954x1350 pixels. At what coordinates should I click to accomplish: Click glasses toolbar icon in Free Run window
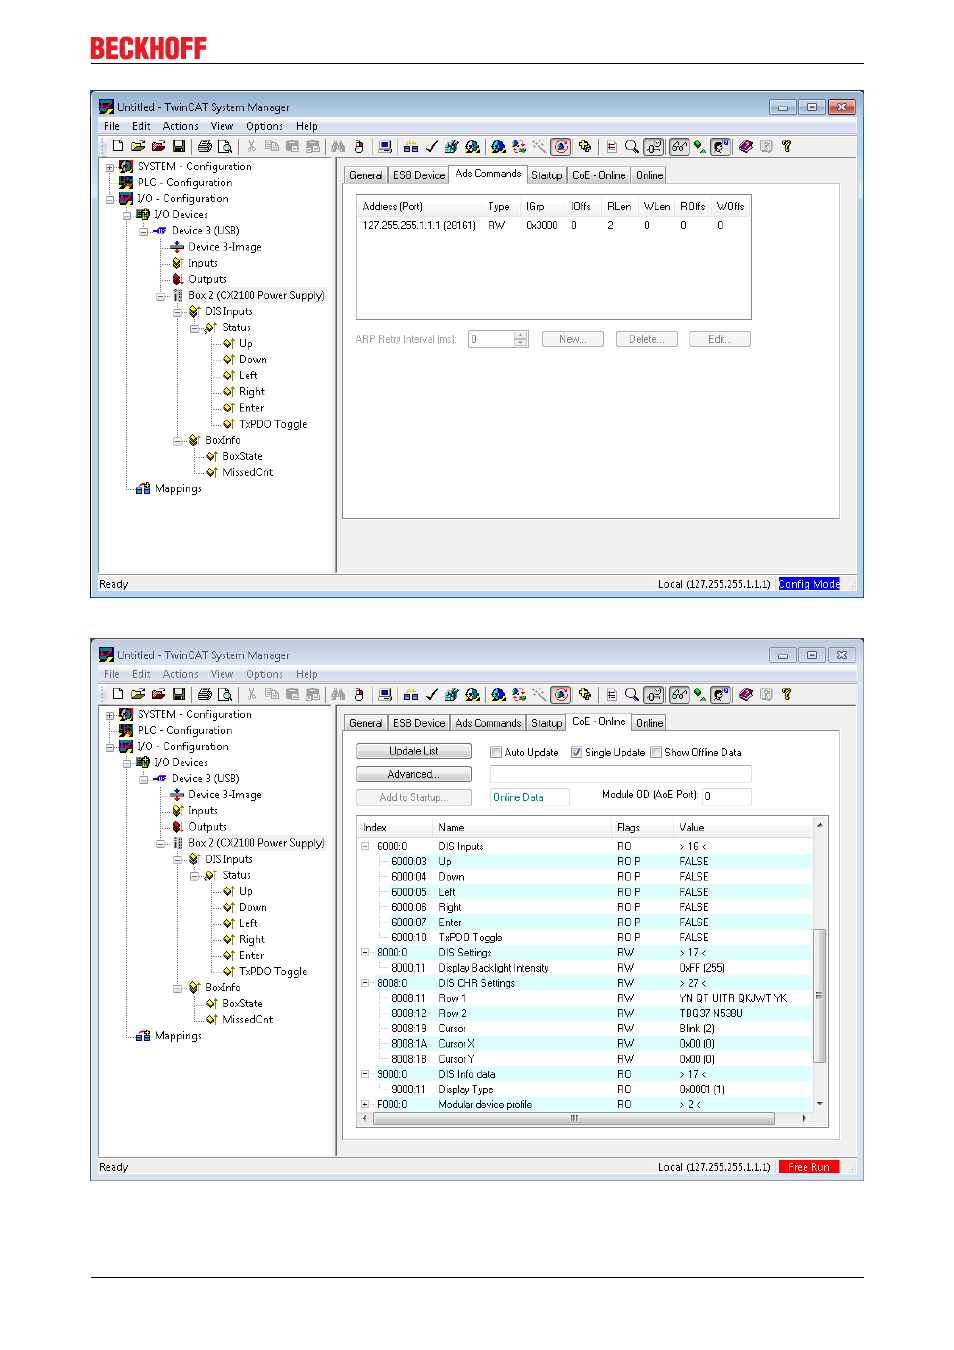[679, 694]
